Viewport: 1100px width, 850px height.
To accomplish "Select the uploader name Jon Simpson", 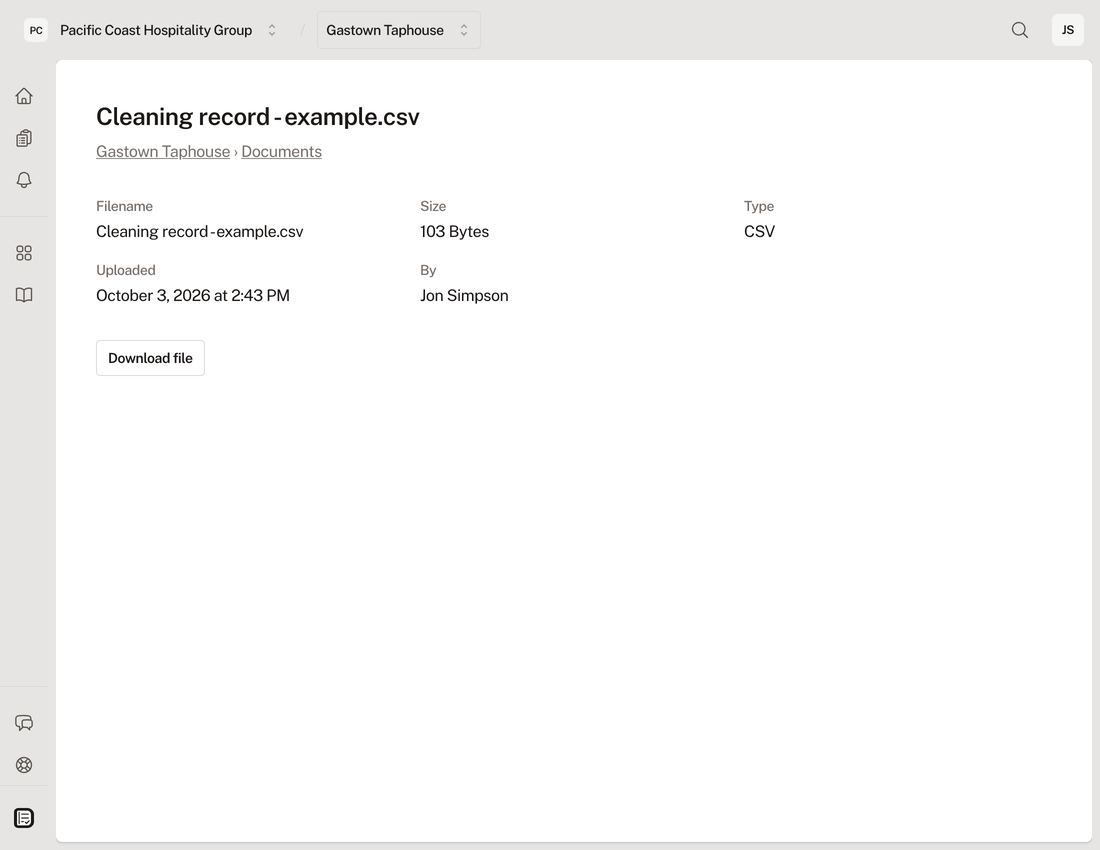I will pos(464,296).
